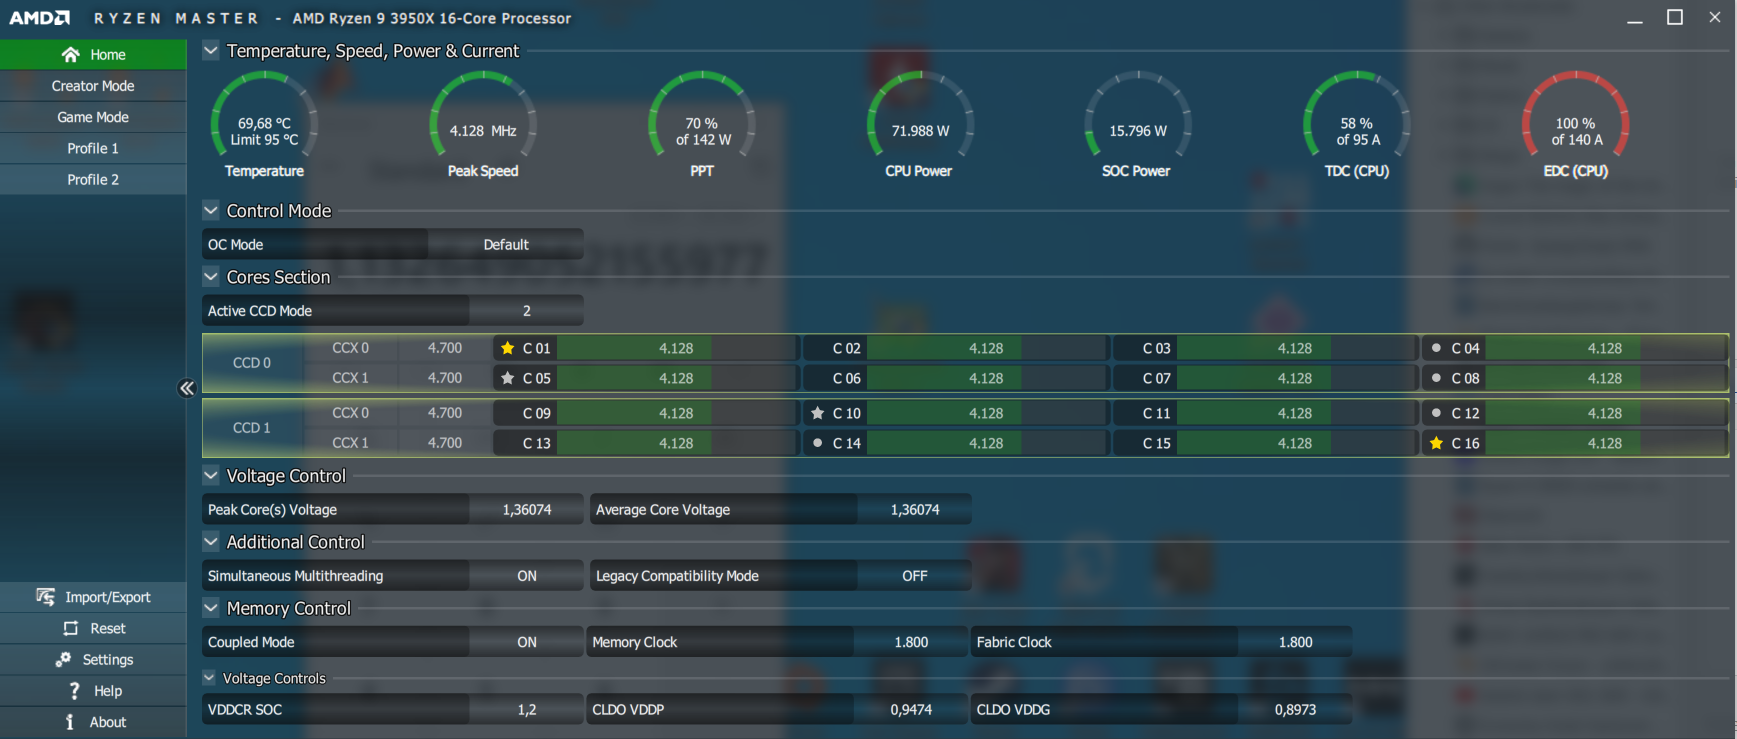Screen dimensions: 1737x739
Task: Click the Fabric Clock 1.800 value
Action: (x=1295, y=642)
